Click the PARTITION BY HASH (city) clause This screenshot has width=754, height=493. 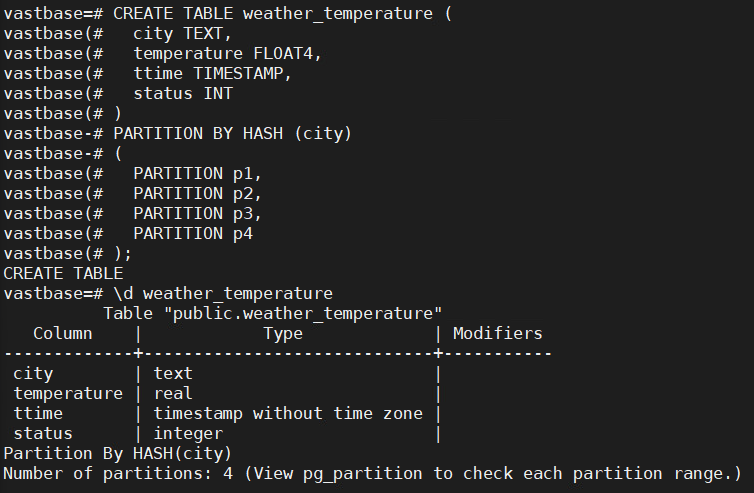pos(232,133)
